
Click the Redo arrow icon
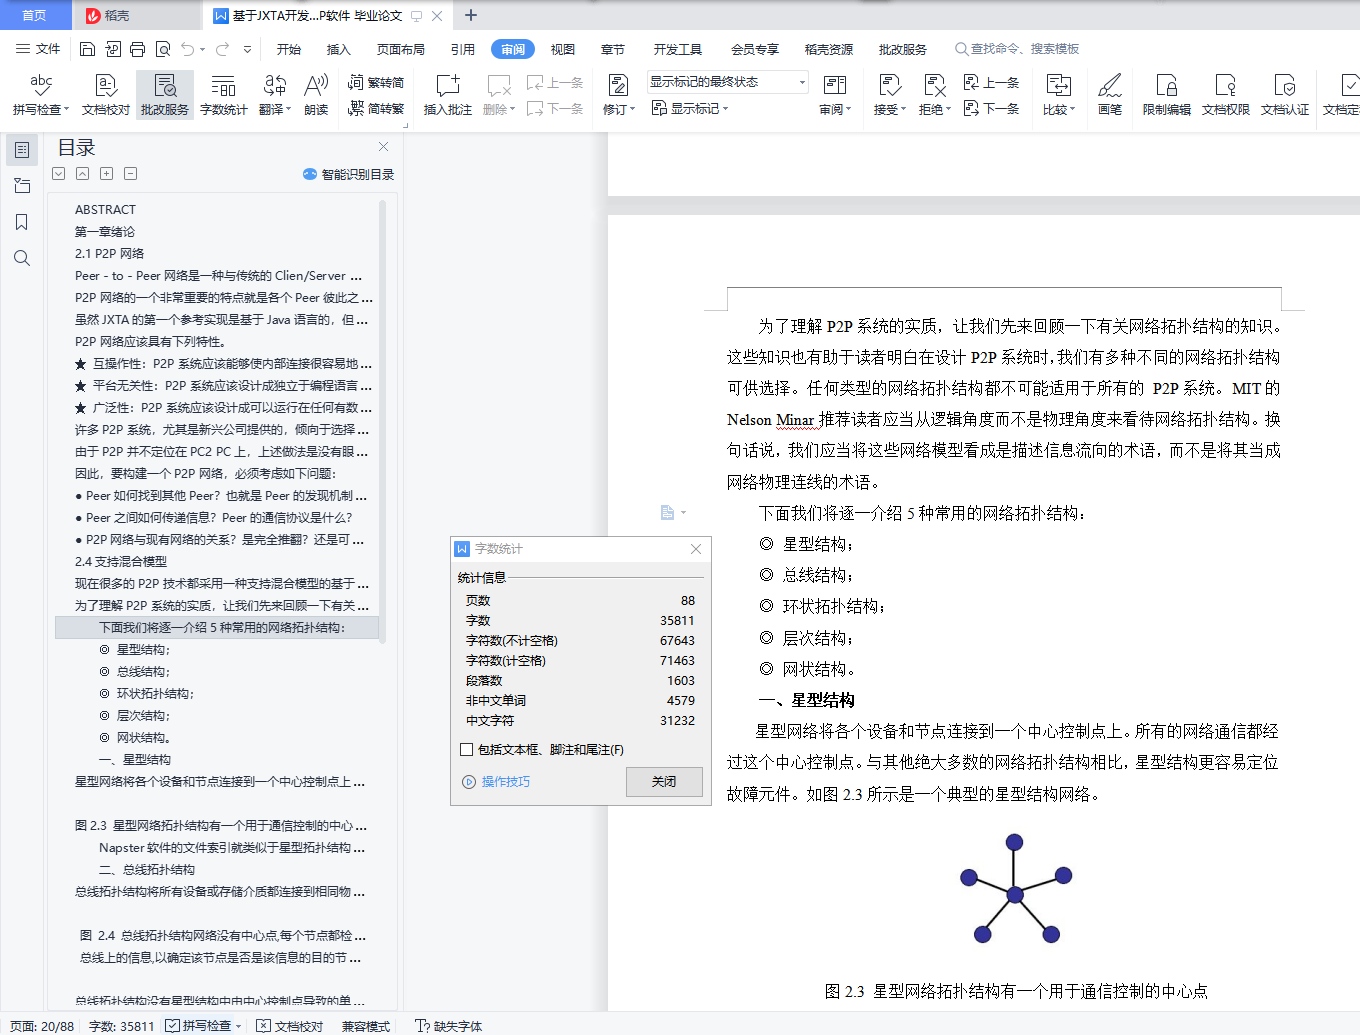222,49
